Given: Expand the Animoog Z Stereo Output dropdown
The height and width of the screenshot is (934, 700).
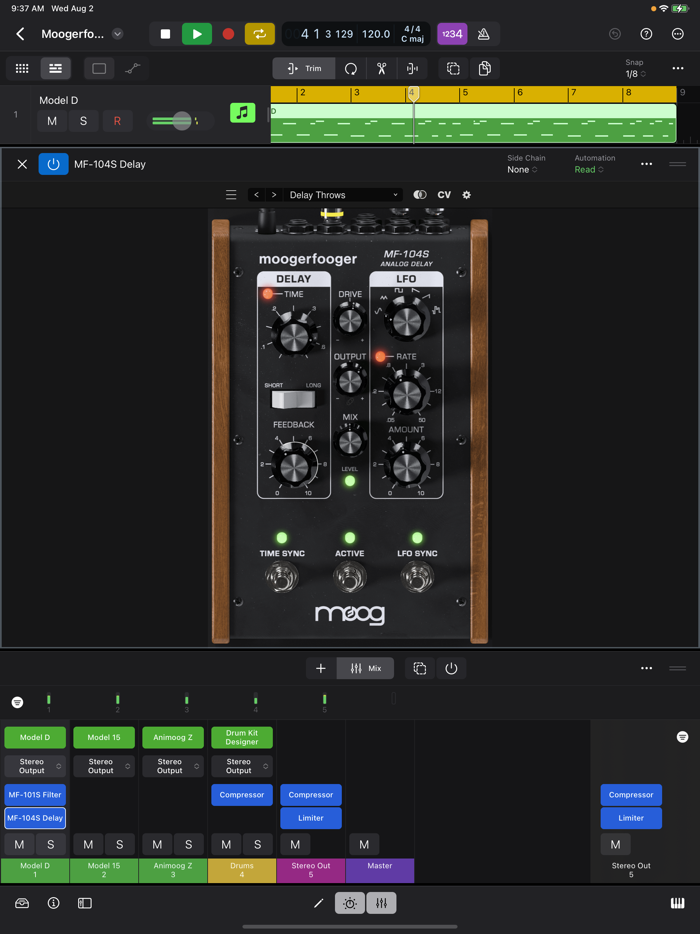Looking at the screenshot, I should (x=173, y=766).
